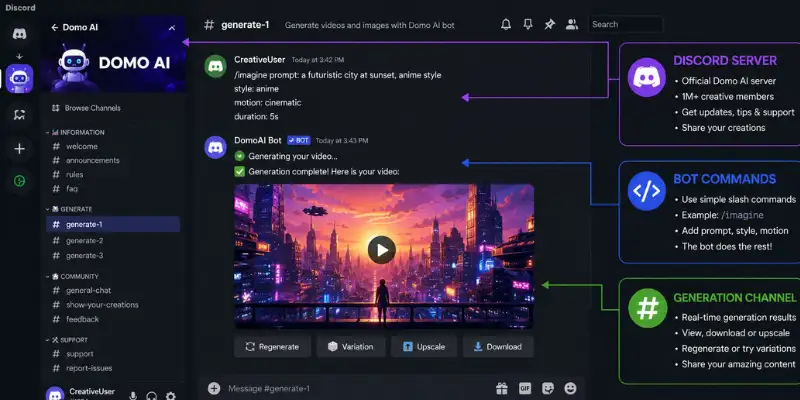Open the GIF picker
800x400 pixels.
[x=525, y=389]
